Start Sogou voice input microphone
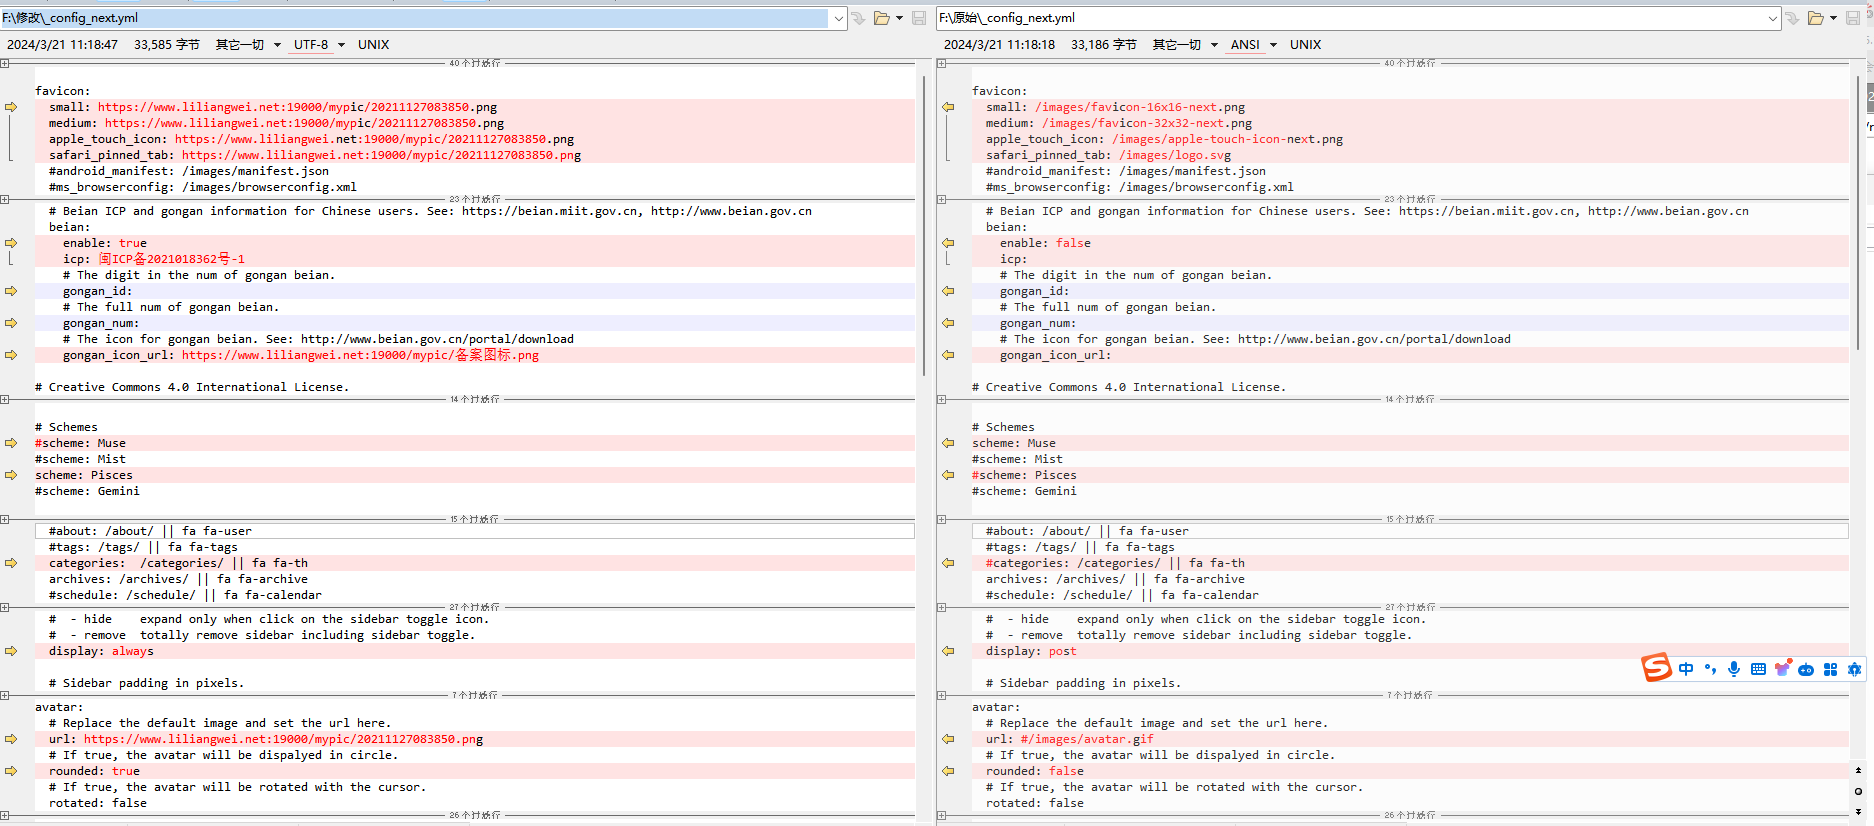The height and width of the screenshot is (826, 1874). (x=1734, y=669)
